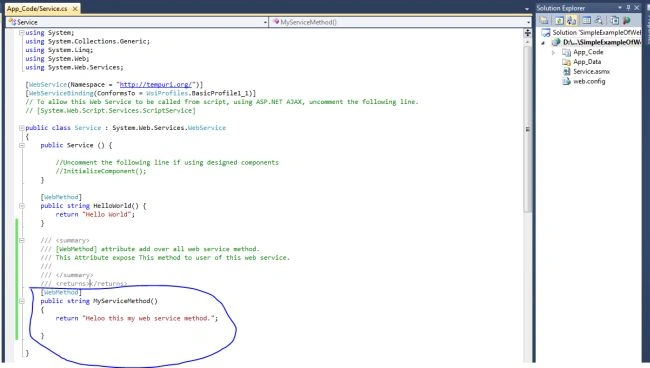Collapse the using directives block

click(x=22, y=33)
